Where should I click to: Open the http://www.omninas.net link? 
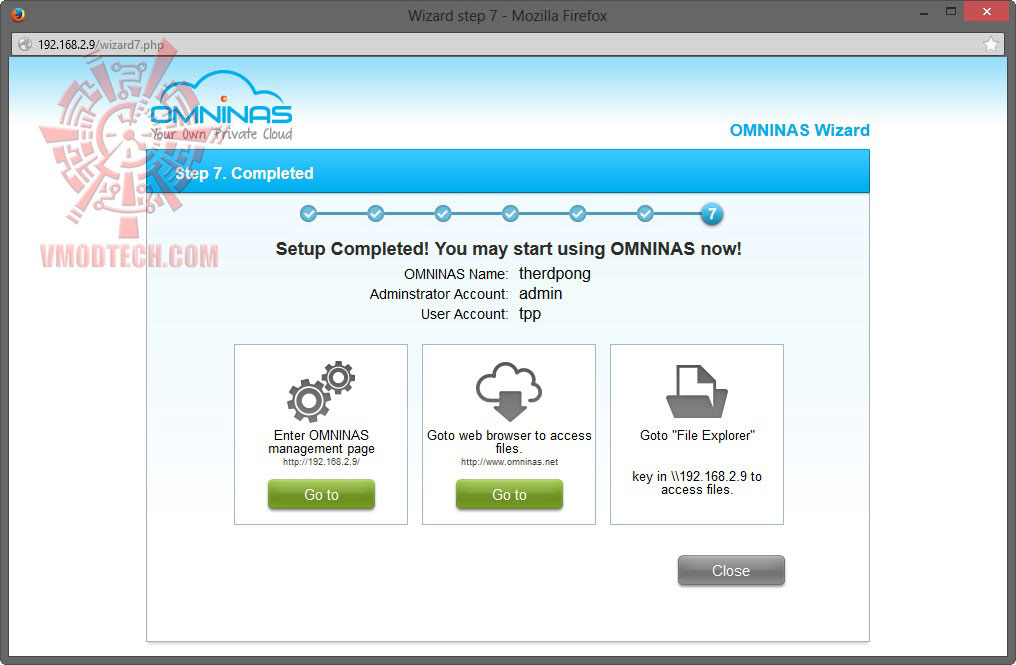pyautogui.click(x=509, y=462)
